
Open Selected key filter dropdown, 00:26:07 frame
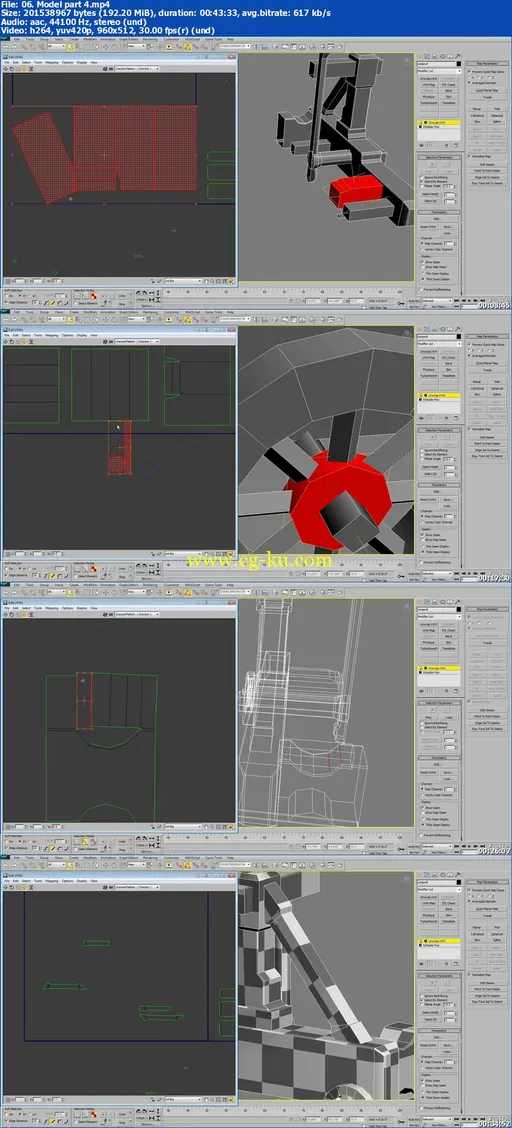tap(436, 847)
